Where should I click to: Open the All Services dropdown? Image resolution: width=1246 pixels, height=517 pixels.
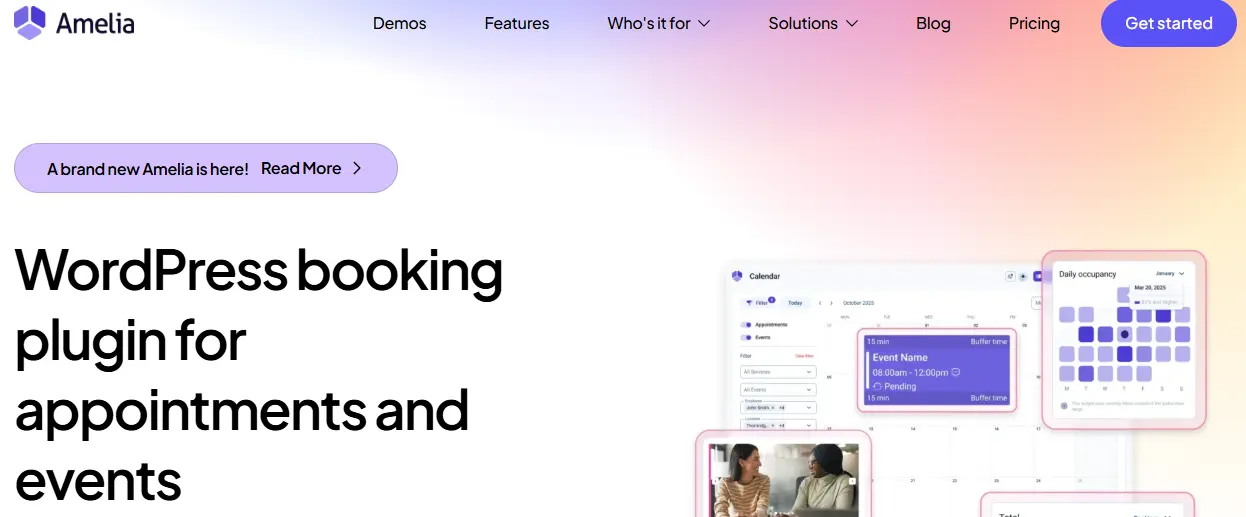(778, 372)
